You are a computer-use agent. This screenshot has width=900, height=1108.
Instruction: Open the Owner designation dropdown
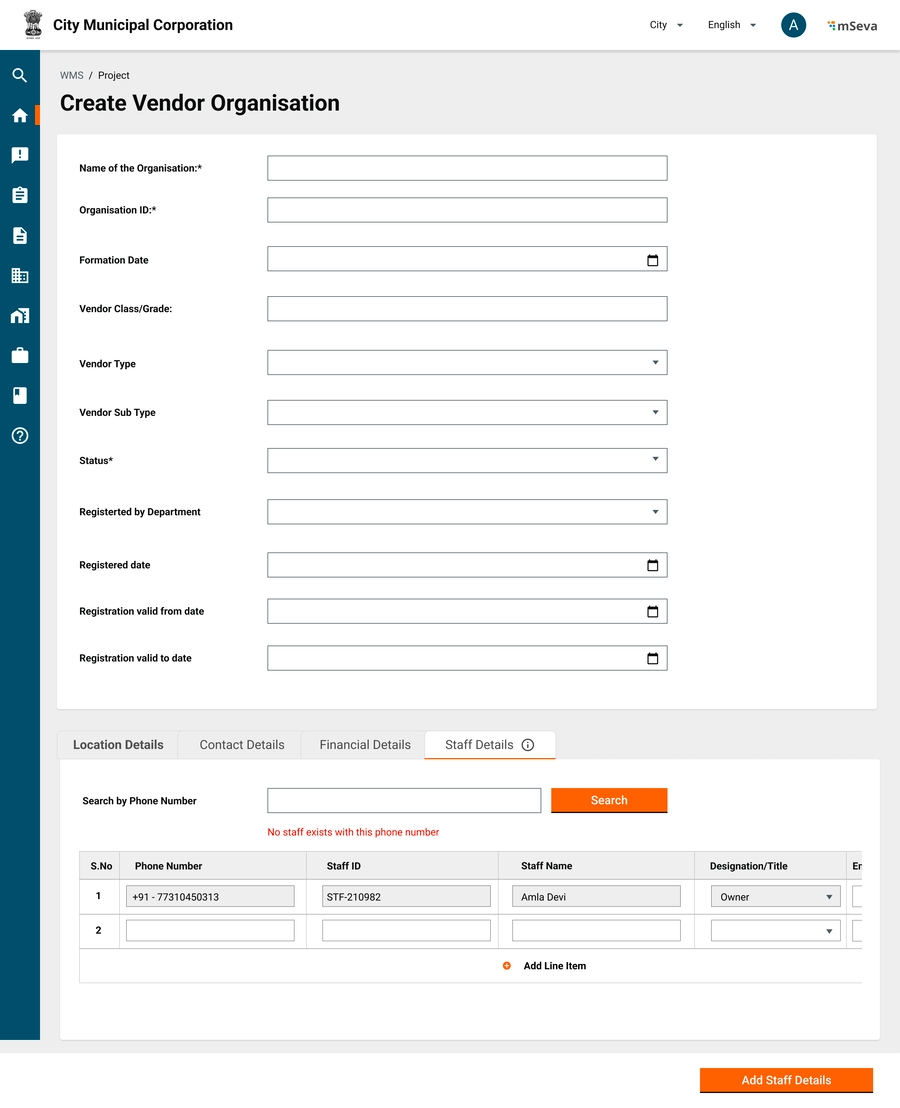tap(775, 897)
